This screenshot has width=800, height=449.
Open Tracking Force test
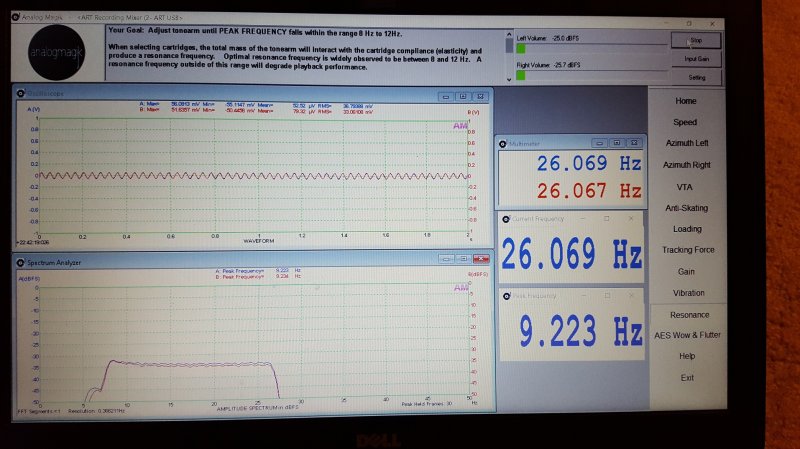[x=688, y=250]
